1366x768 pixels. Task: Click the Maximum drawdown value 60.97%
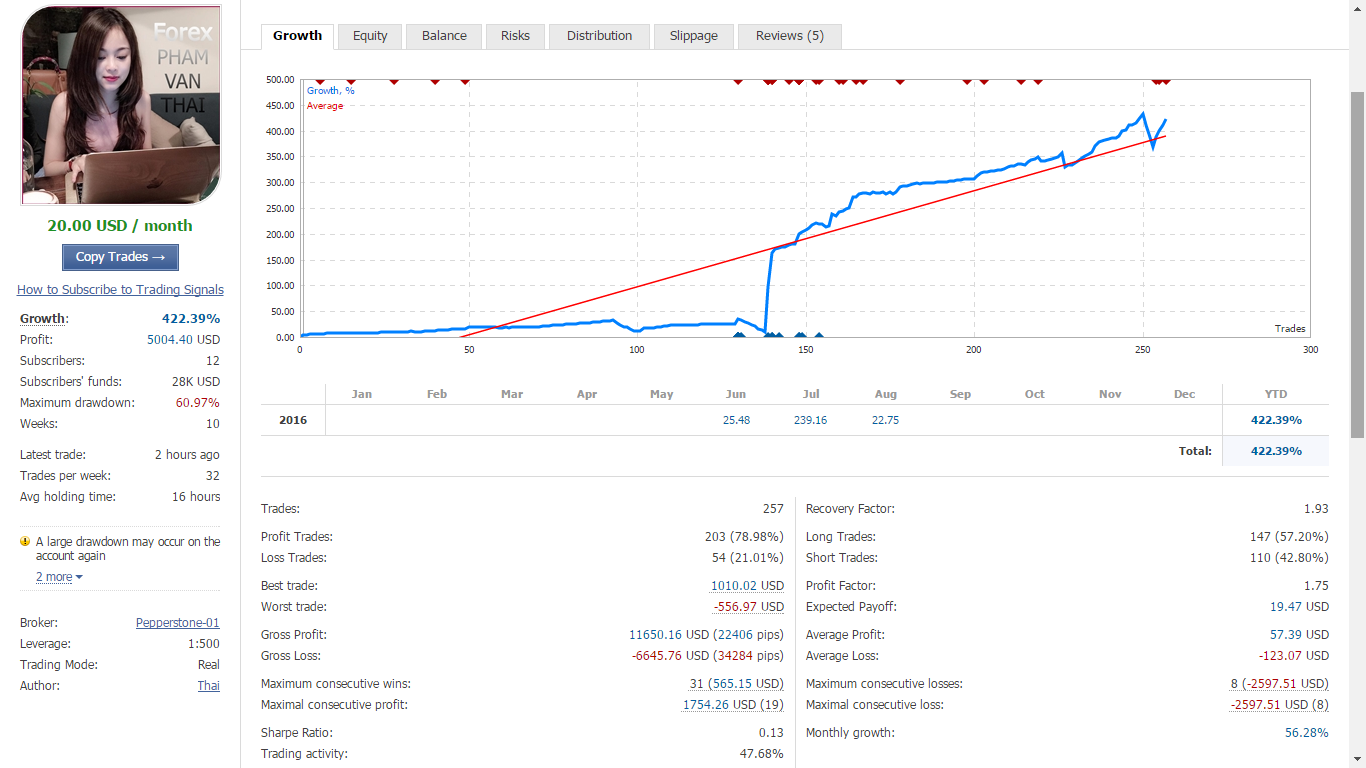point(198,403)
